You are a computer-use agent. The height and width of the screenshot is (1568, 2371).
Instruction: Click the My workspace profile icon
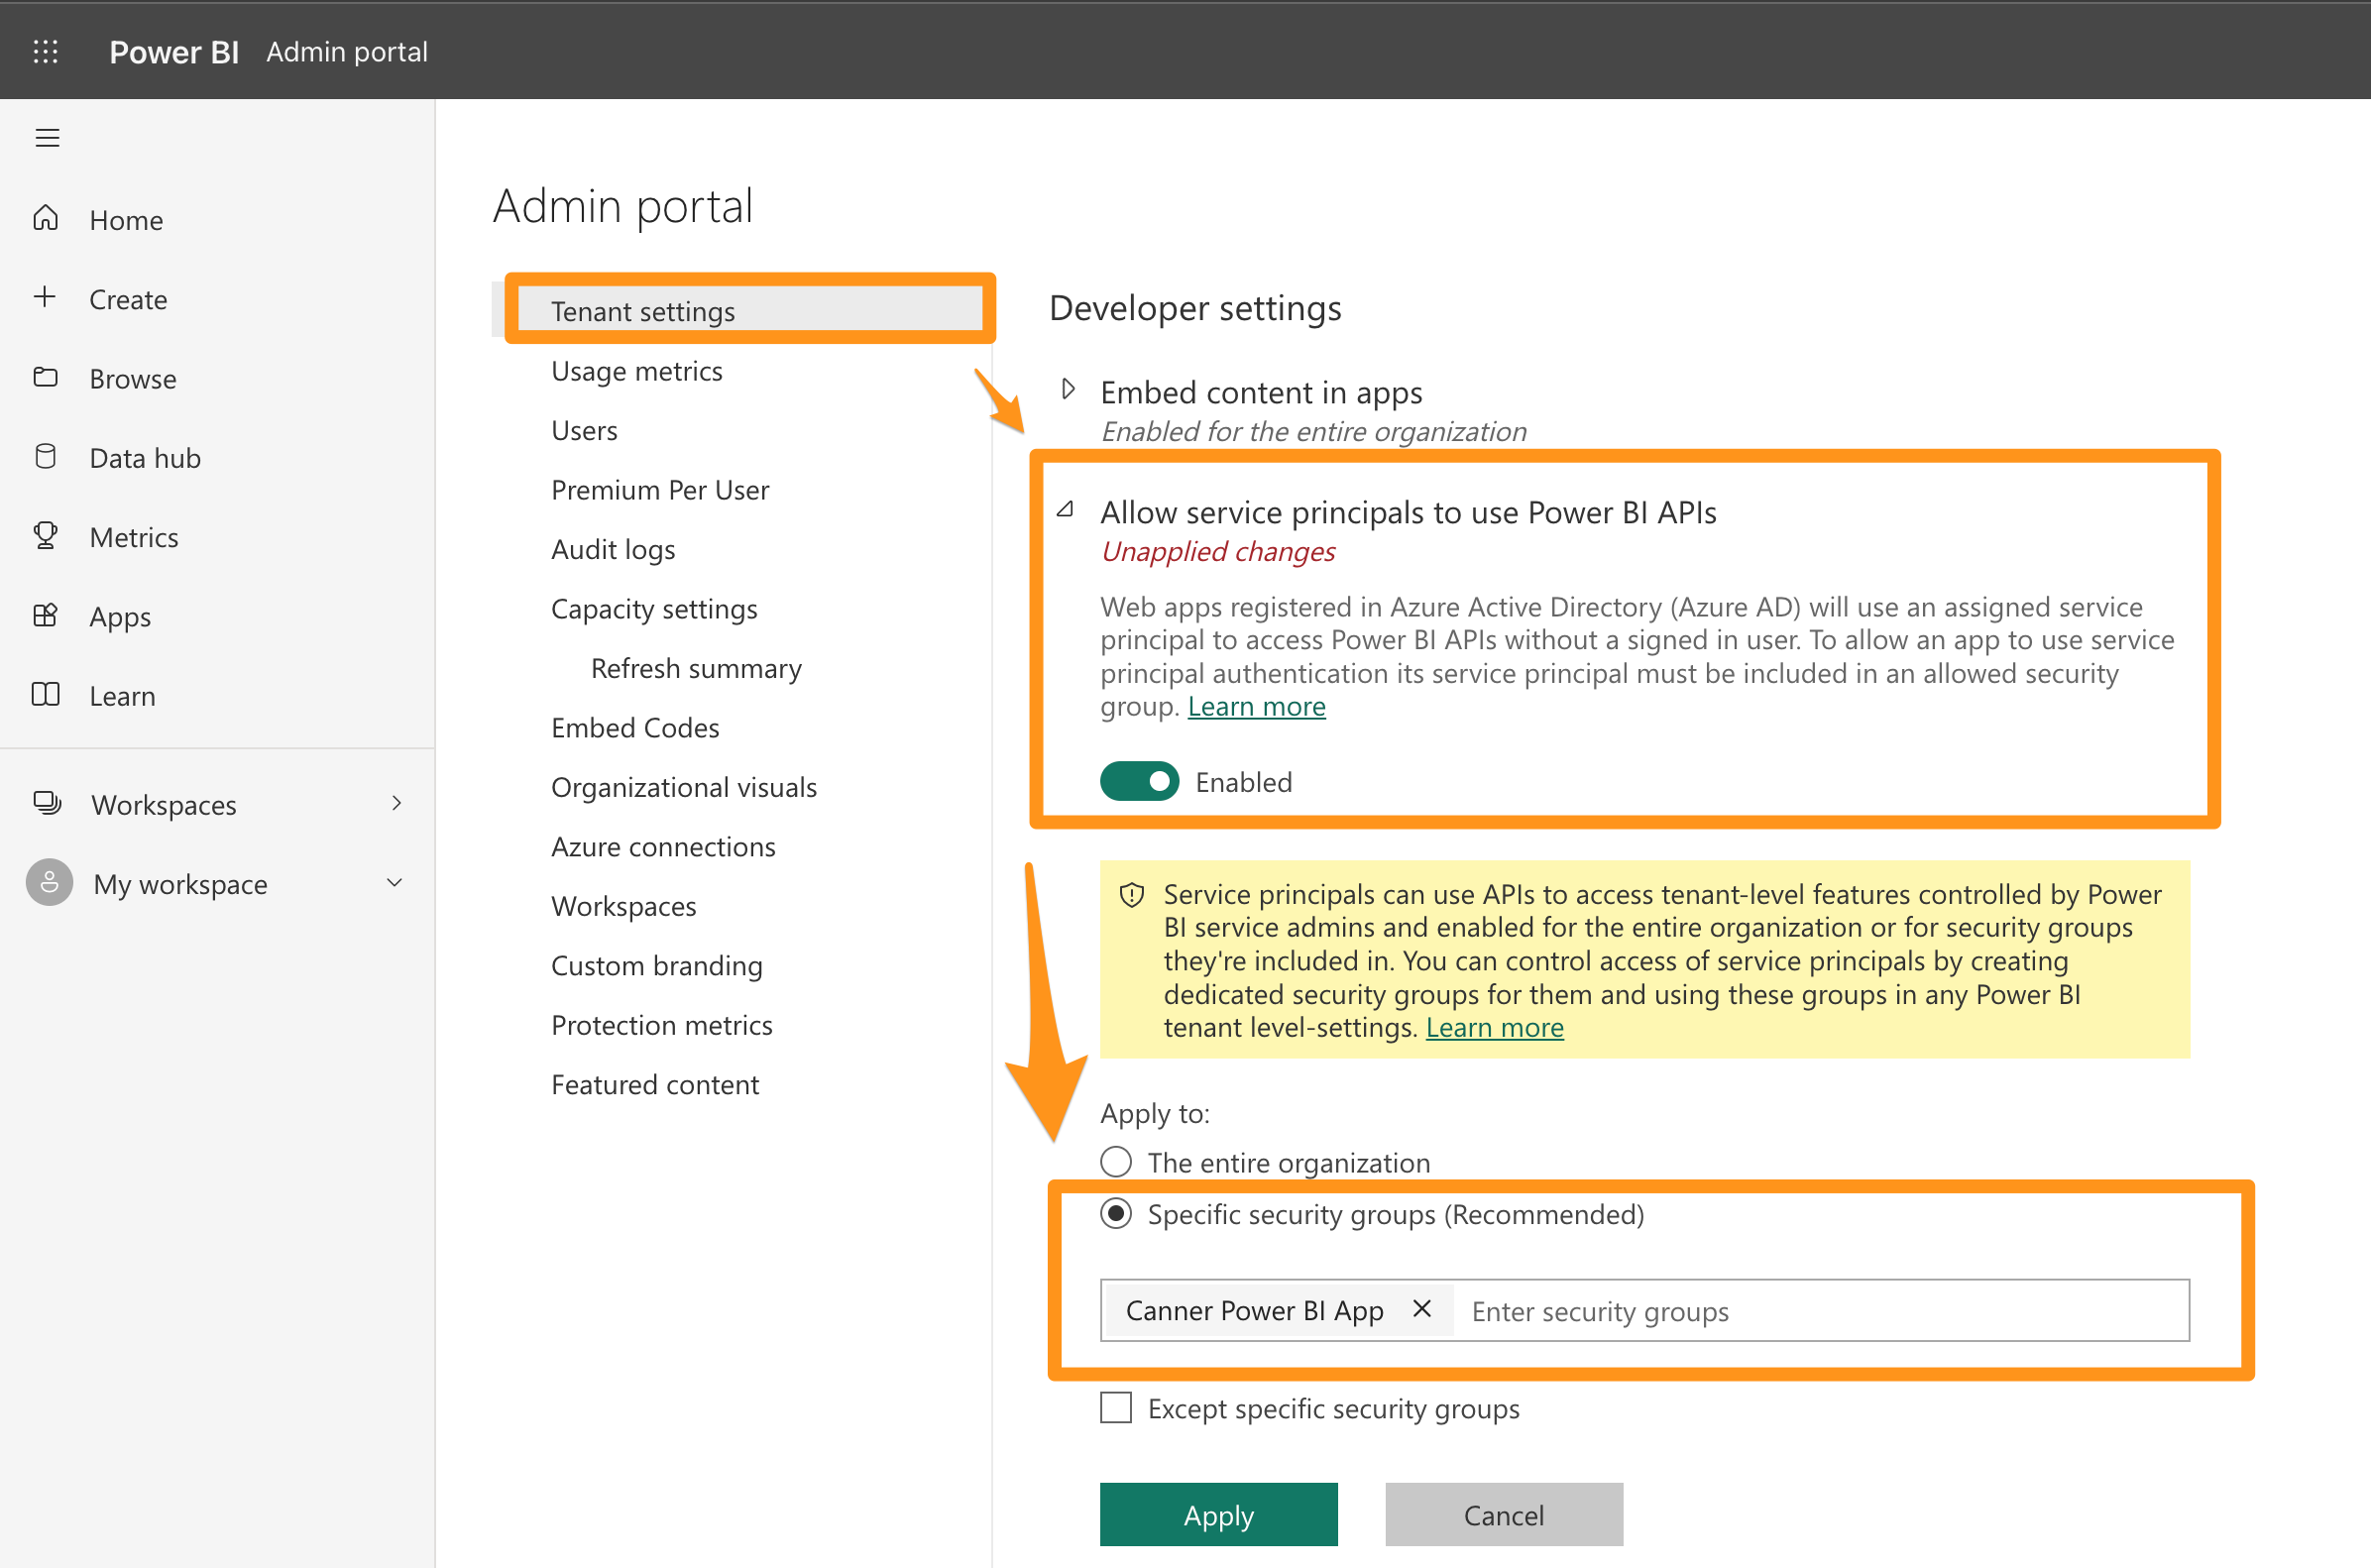click(x=48, y=884)
